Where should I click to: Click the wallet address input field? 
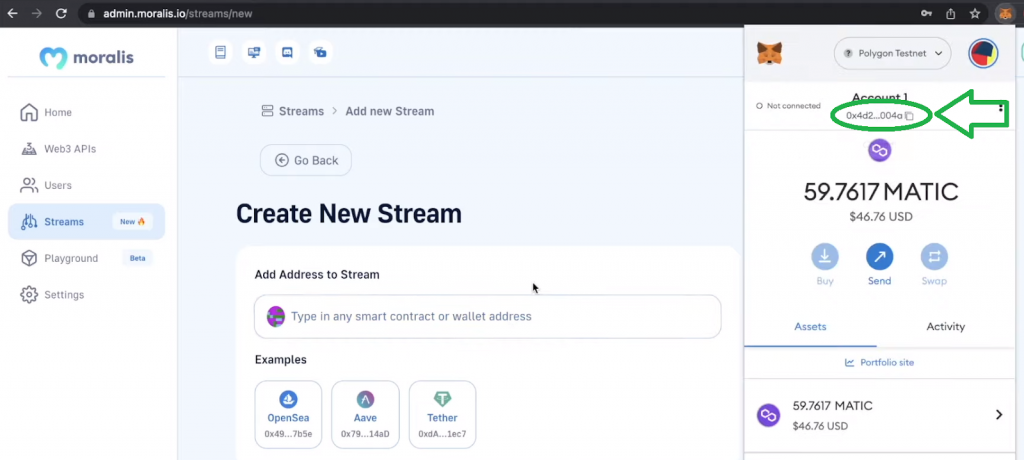[487, 316]
